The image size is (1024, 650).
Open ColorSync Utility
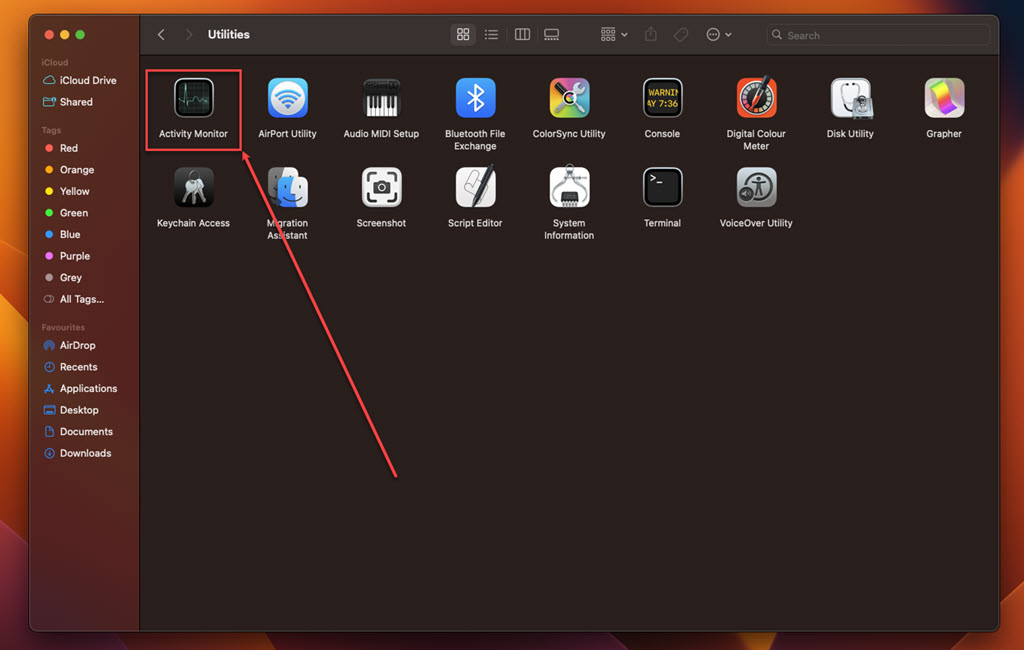[569, 98]
